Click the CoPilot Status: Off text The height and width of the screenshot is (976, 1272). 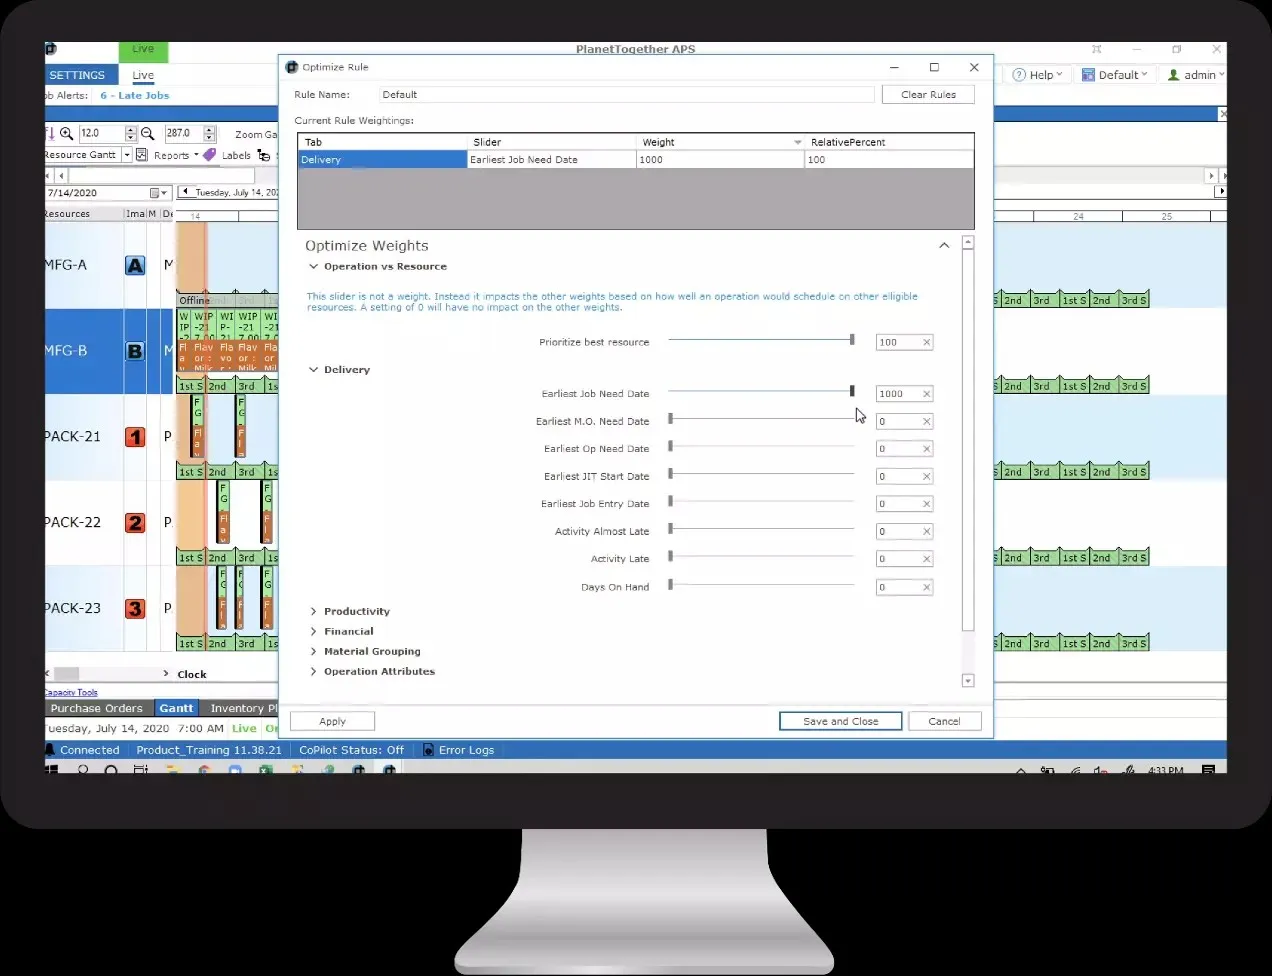point(351,750)
